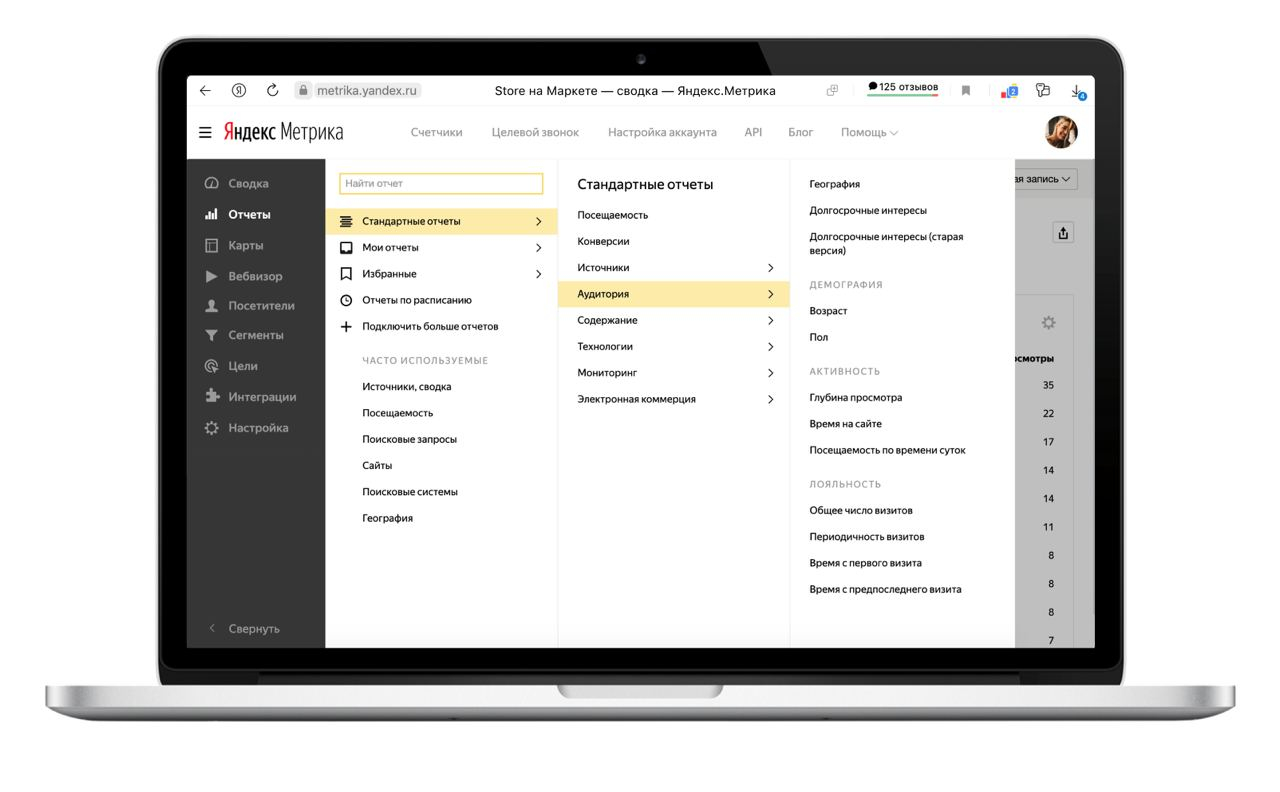This screenshot has width=1280, height=792.
Task: Open the Пол report
Action: pyautogui.click(x=819, y=337)
